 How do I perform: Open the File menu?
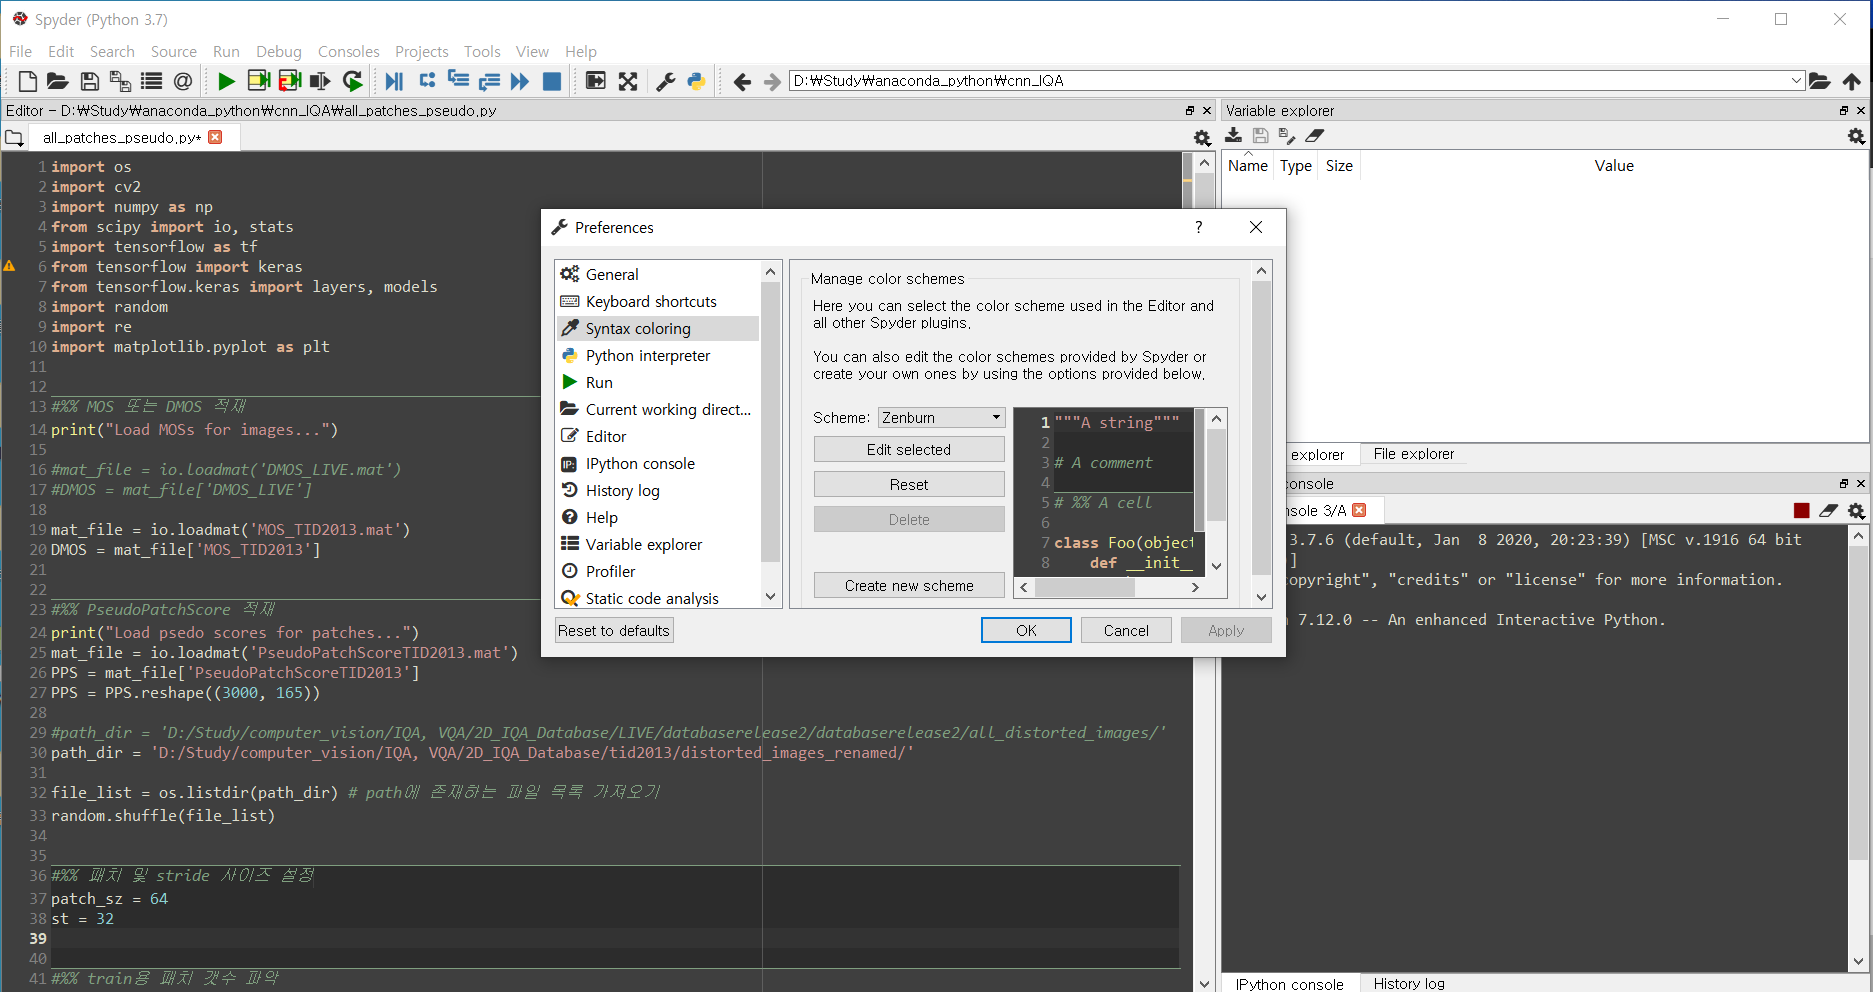click(x=20, y=52)
